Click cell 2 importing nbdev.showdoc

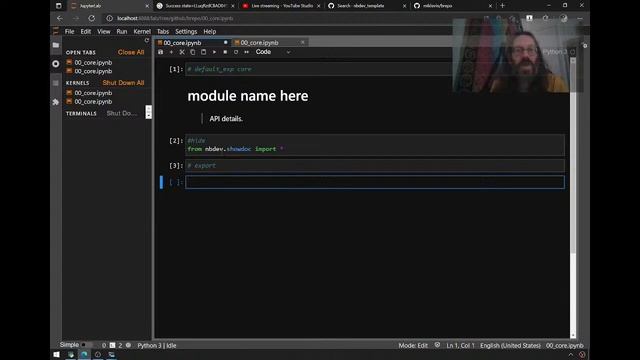click(x=375, y=145)
